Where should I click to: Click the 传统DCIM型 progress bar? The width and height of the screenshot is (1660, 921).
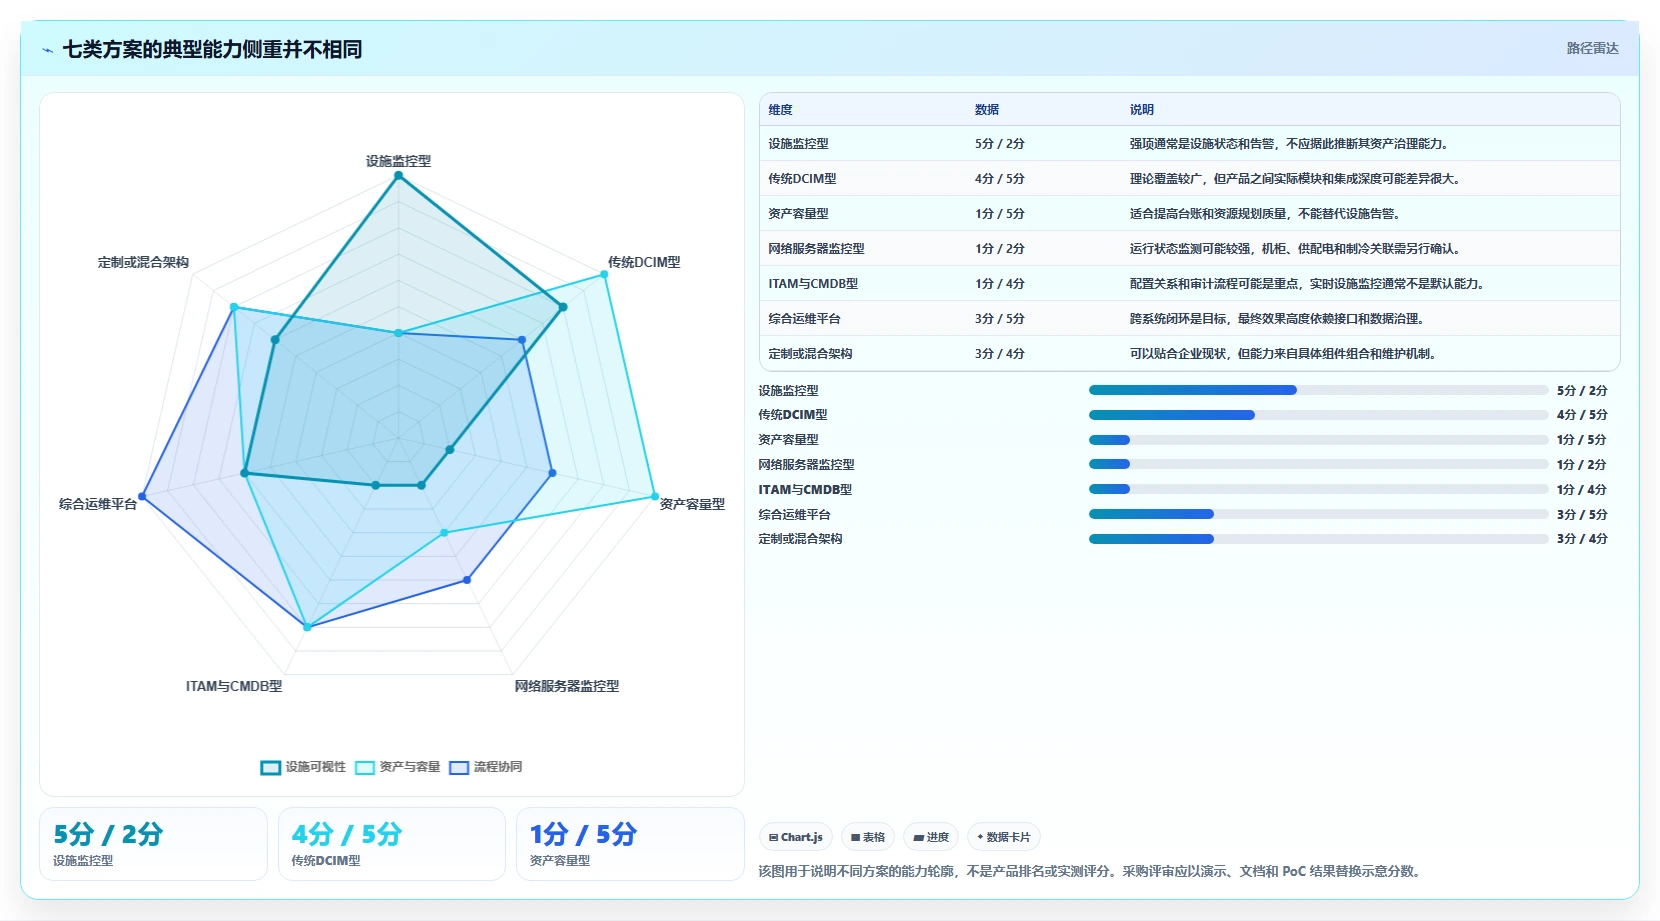tap(1318, 415)
